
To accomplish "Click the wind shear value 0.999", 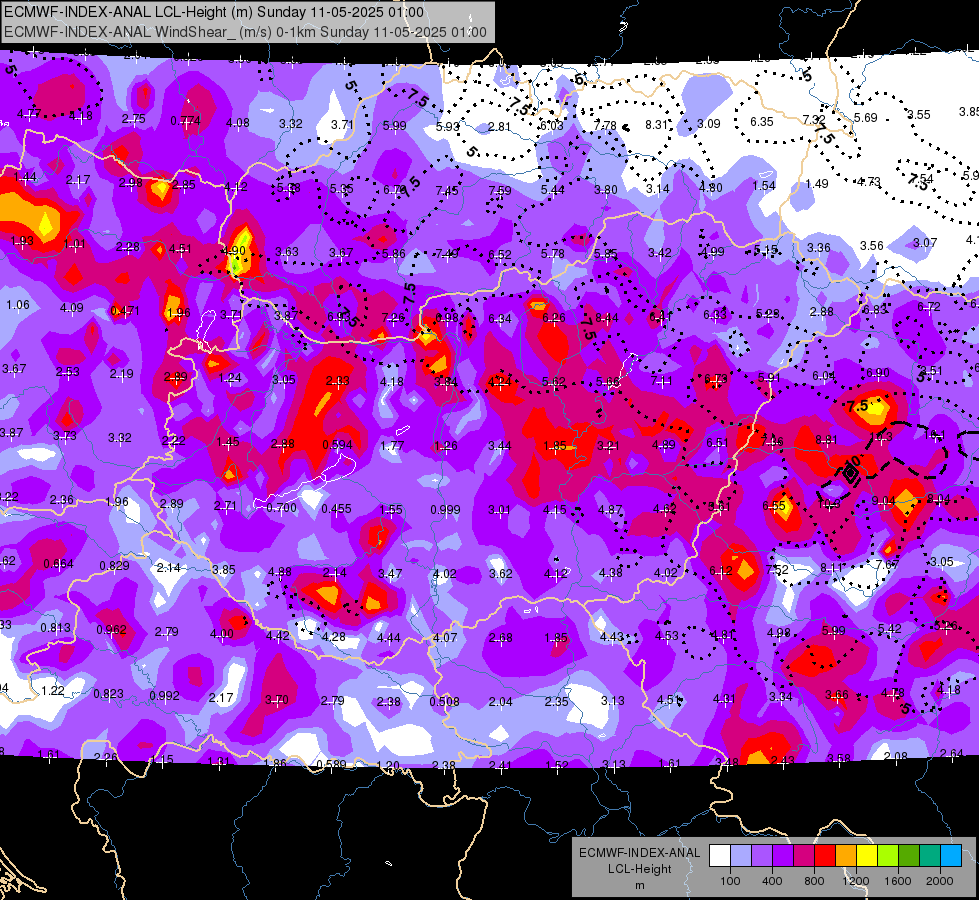I will click(x=445, y=510).
